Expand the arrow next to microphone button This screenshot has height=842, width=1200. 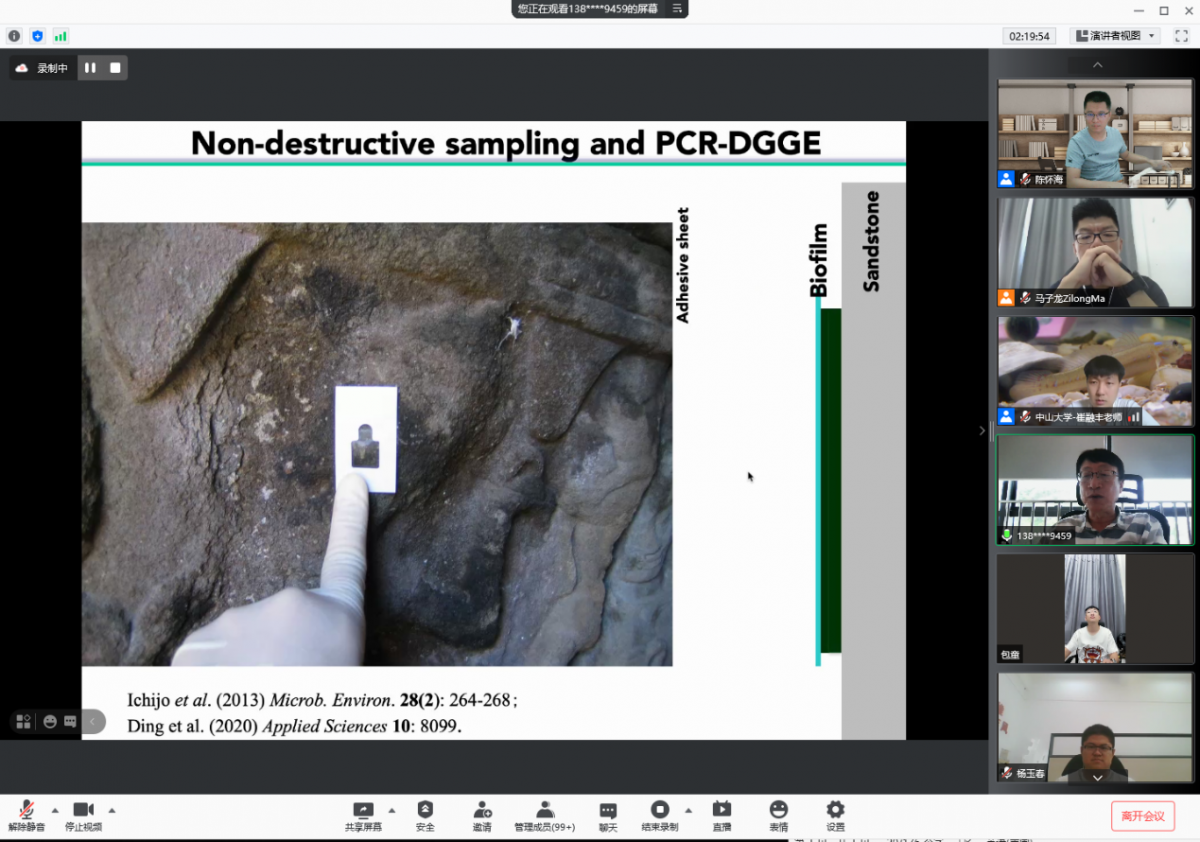point(55,810)
